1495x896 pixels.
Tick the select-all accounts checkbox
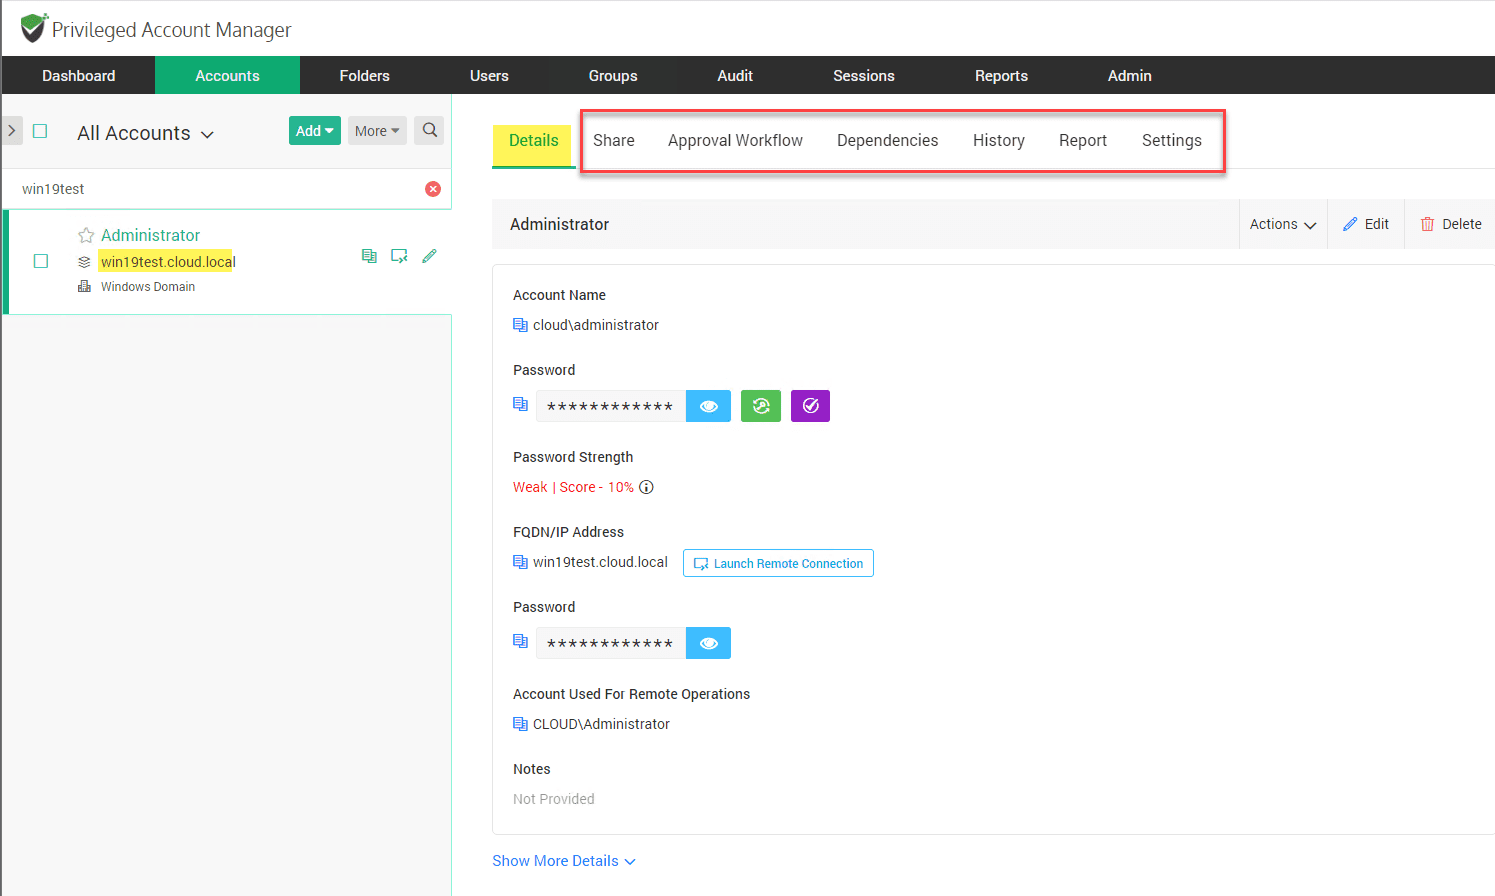coord(40,131)
